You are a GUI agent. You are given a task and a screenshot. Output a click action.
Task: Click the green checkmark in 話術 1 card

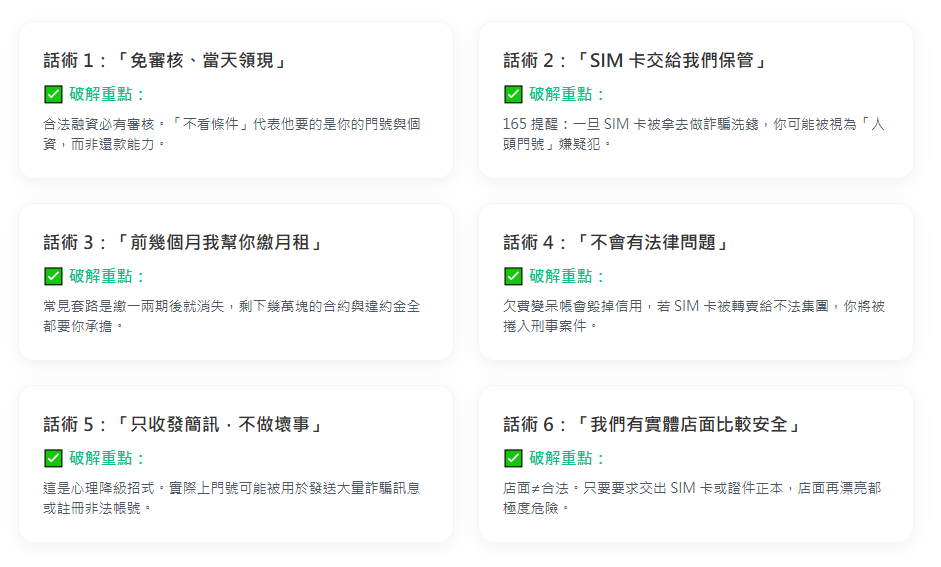pos(53,94)
